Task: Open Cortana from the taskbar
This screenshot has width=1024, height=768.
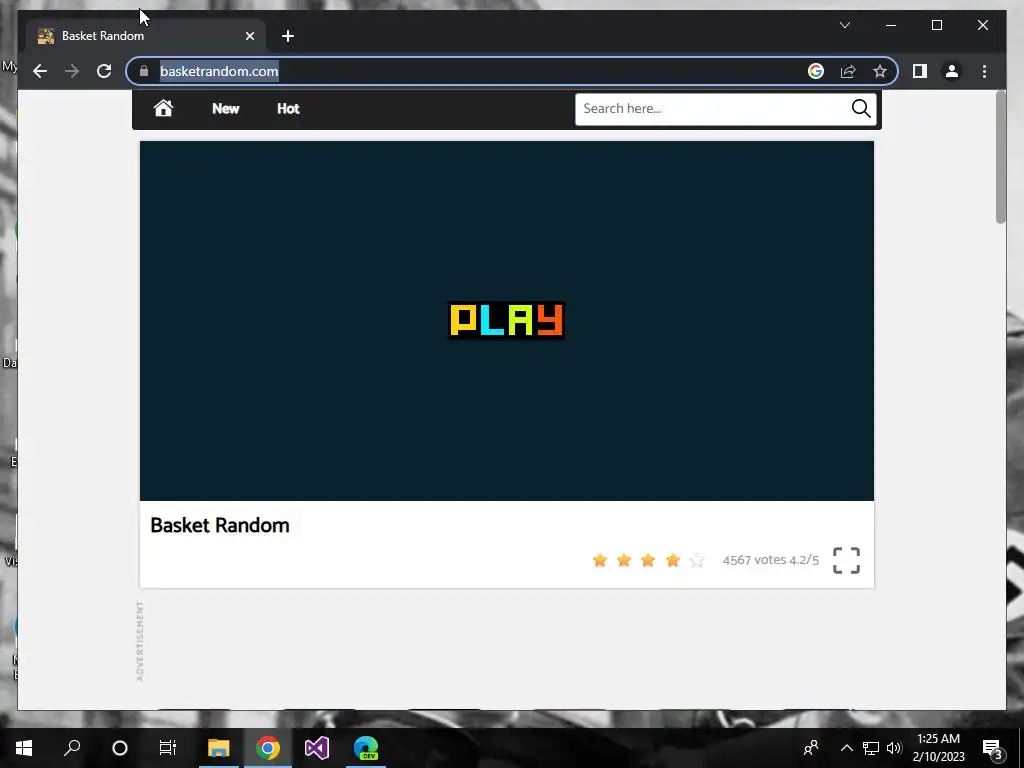Action: point(120,748)
